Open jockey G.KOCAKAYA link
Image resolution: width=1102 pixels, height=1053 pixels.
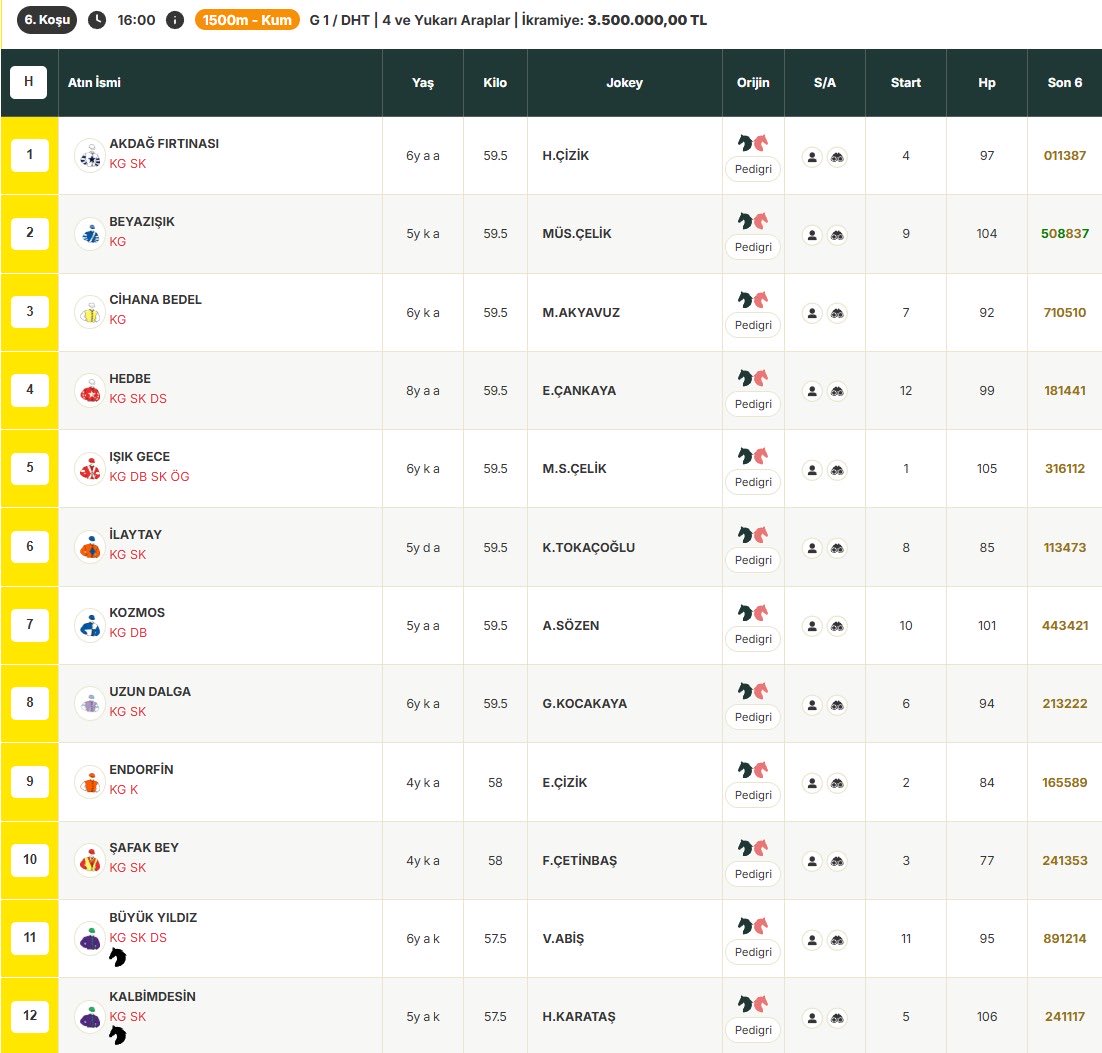pyautogui.click(x=585, y=704)
